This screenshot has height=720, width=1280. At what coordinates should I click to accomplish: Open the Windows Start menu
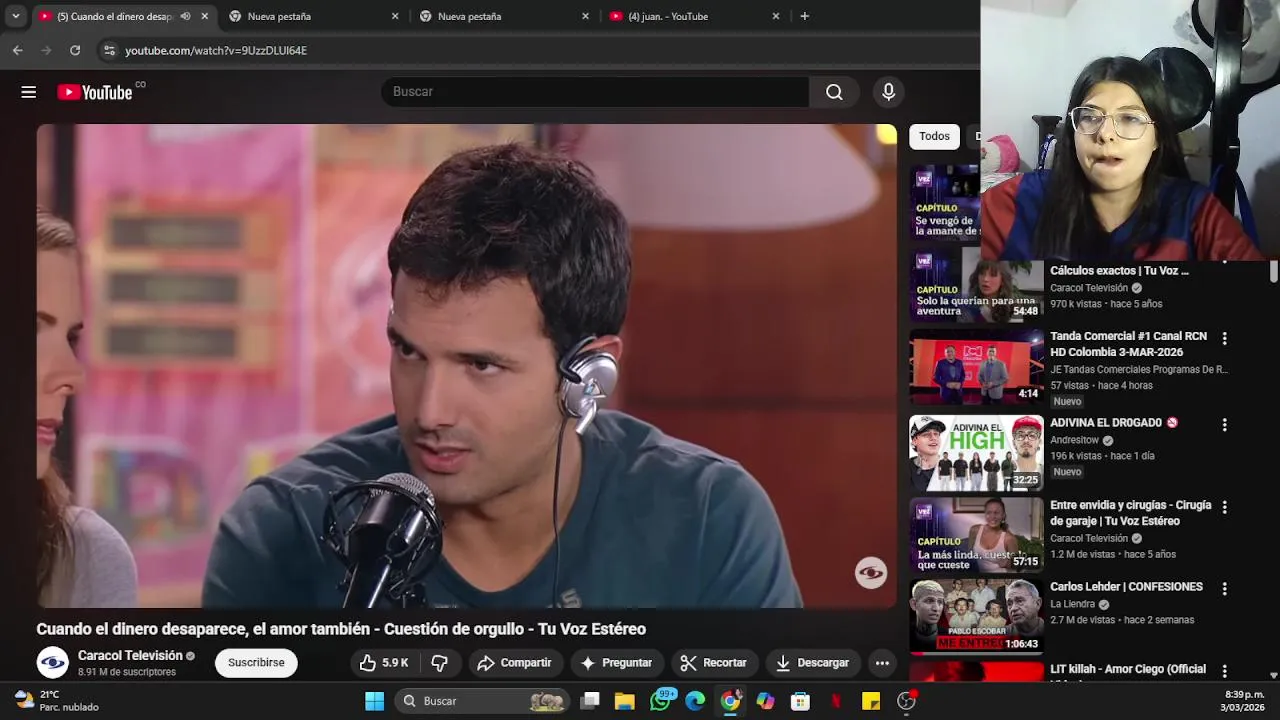point(375,701)
